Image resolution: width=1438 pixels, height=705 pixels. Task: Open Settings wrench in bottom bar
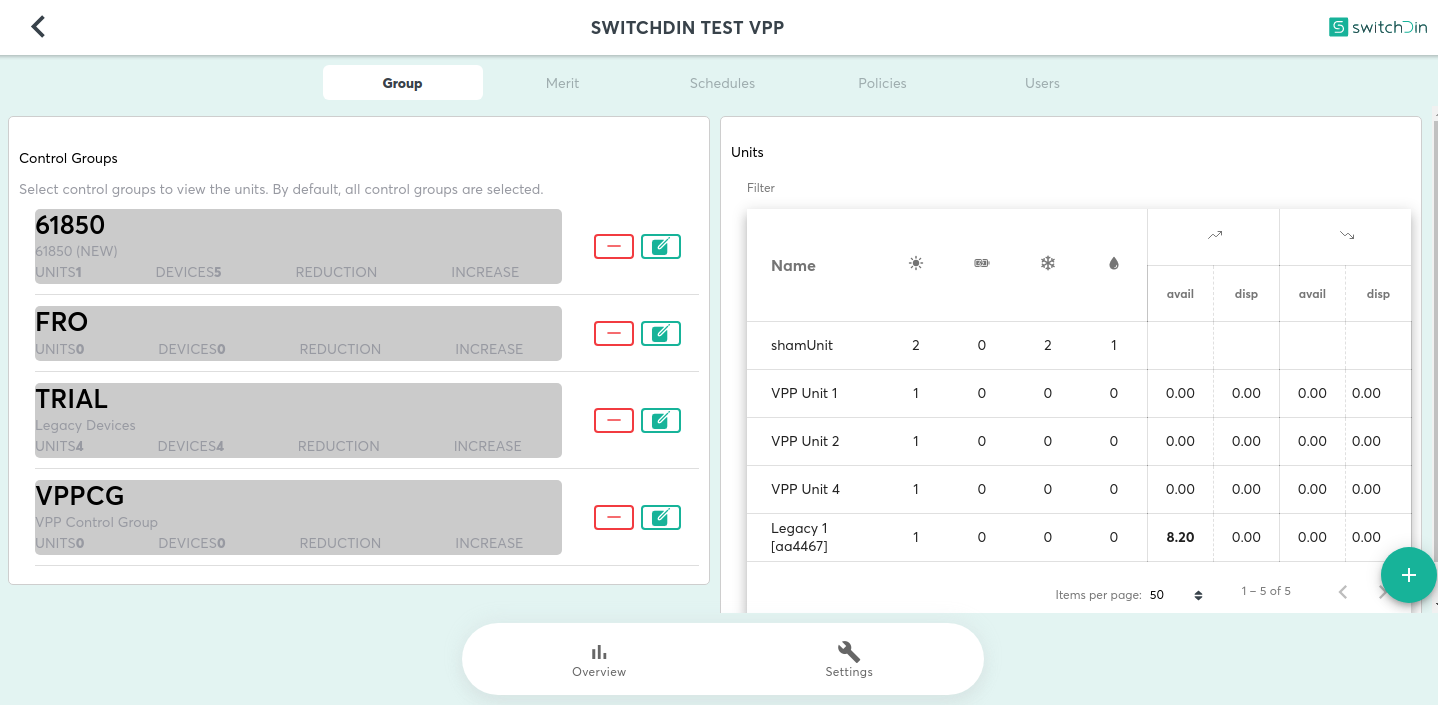coord(849,661)
